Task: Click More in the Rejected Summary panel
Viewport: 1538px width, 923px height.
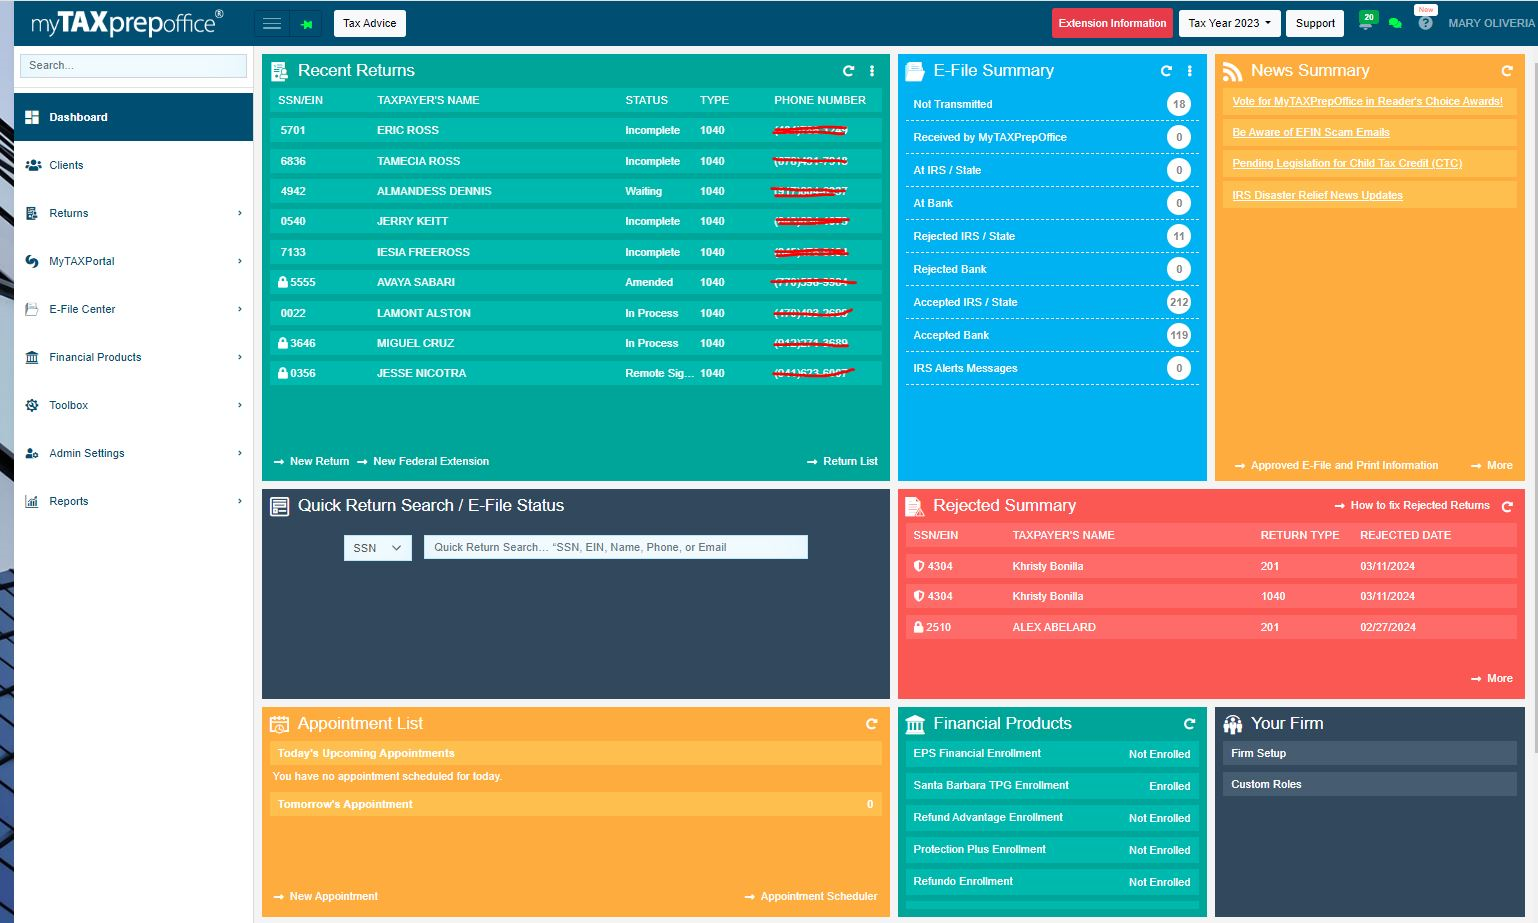Action: (1492, 678)
